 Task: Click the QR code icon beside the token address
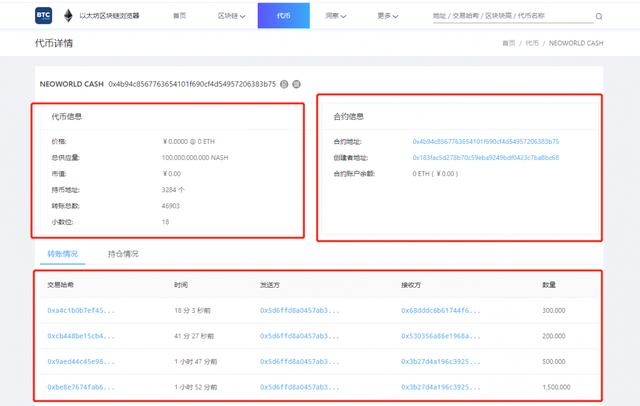click(297, 84)
